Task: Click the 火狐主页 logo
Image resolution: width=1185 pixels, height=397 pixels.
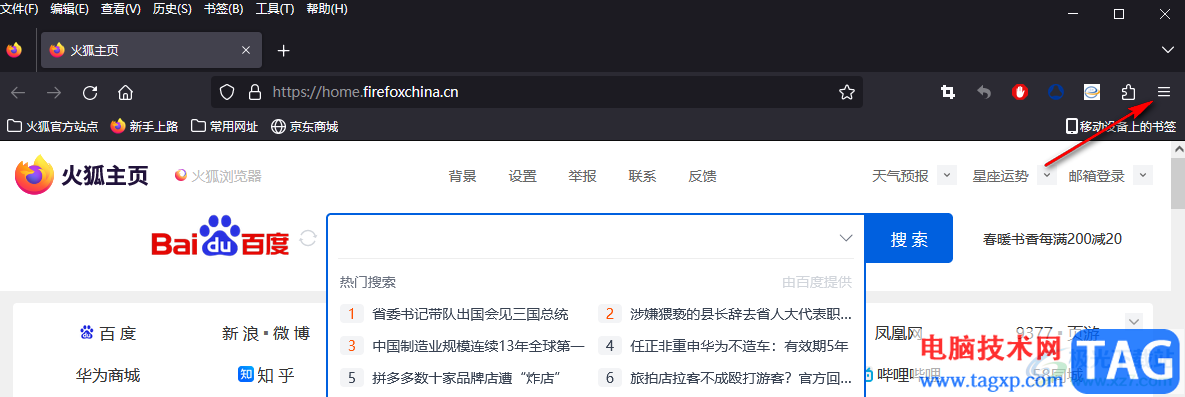Action: [82, 176]
